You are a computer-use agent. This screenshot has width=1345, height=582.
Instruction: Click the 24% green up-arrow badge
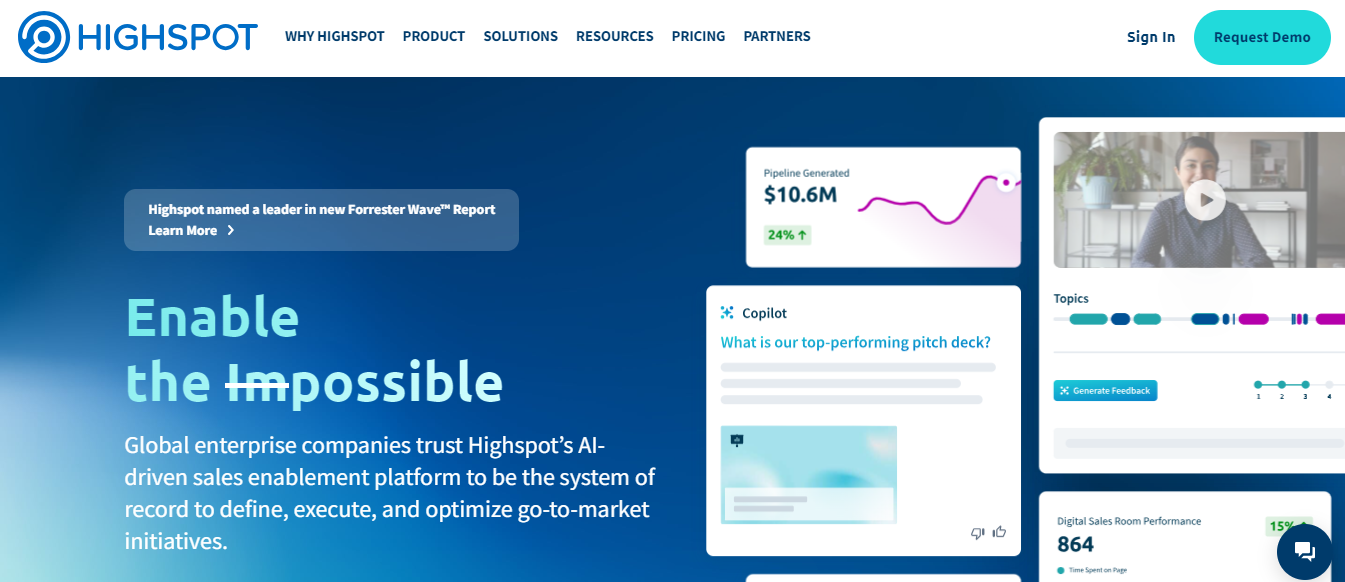click(x=787, y=235)
